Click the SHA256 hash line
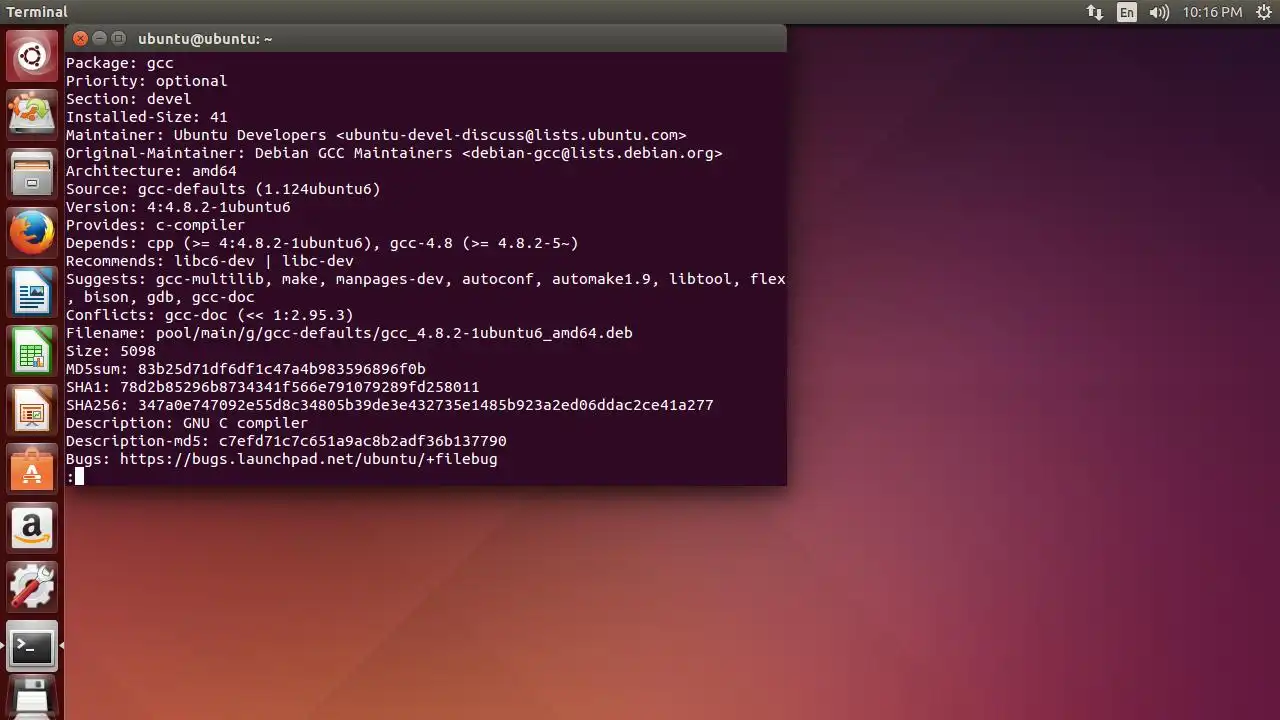1280x720 pixels. [390, 405]
